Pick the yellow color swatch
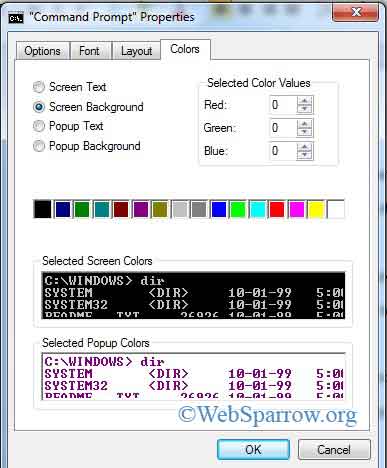This screenshot has height=468, width=387. pyautogui.click(x=316, y=209)
